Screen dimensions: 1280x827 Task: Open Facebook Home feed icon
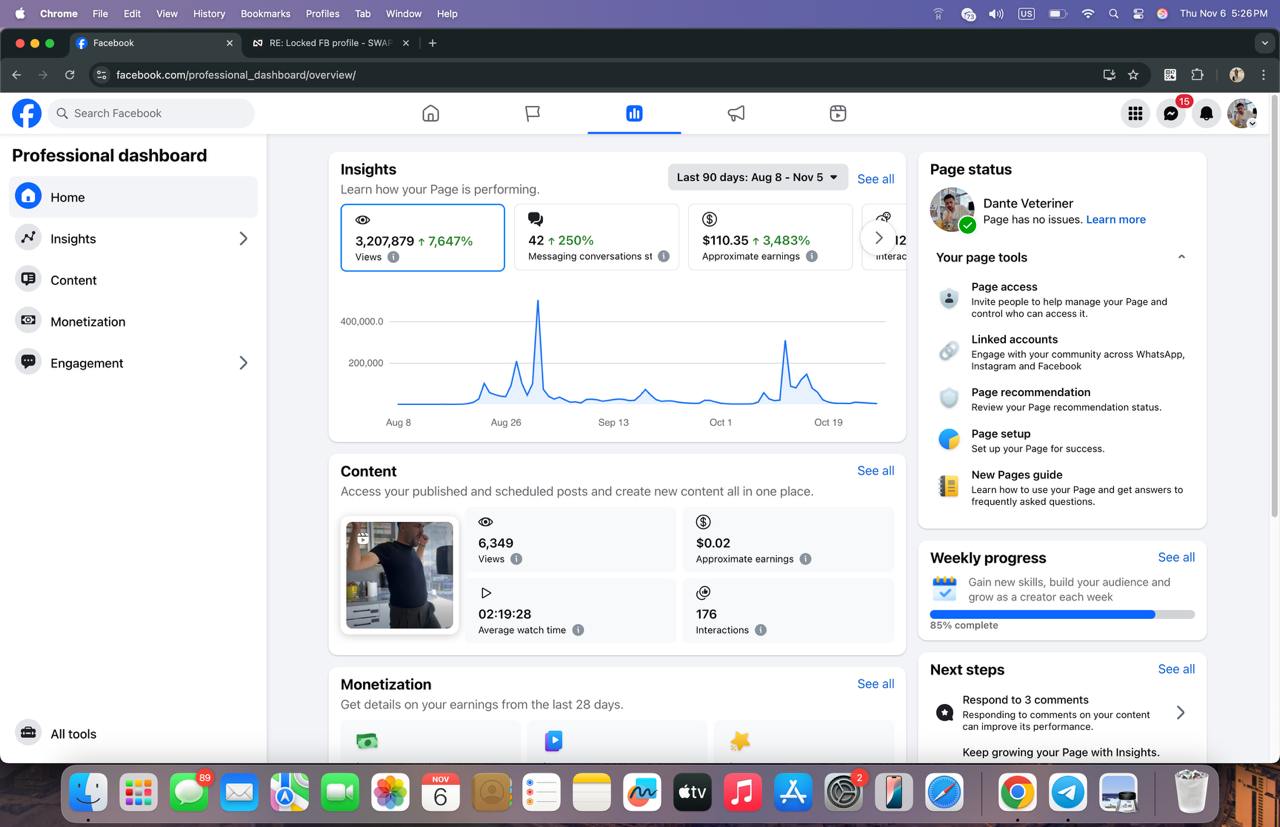(431, 113)
